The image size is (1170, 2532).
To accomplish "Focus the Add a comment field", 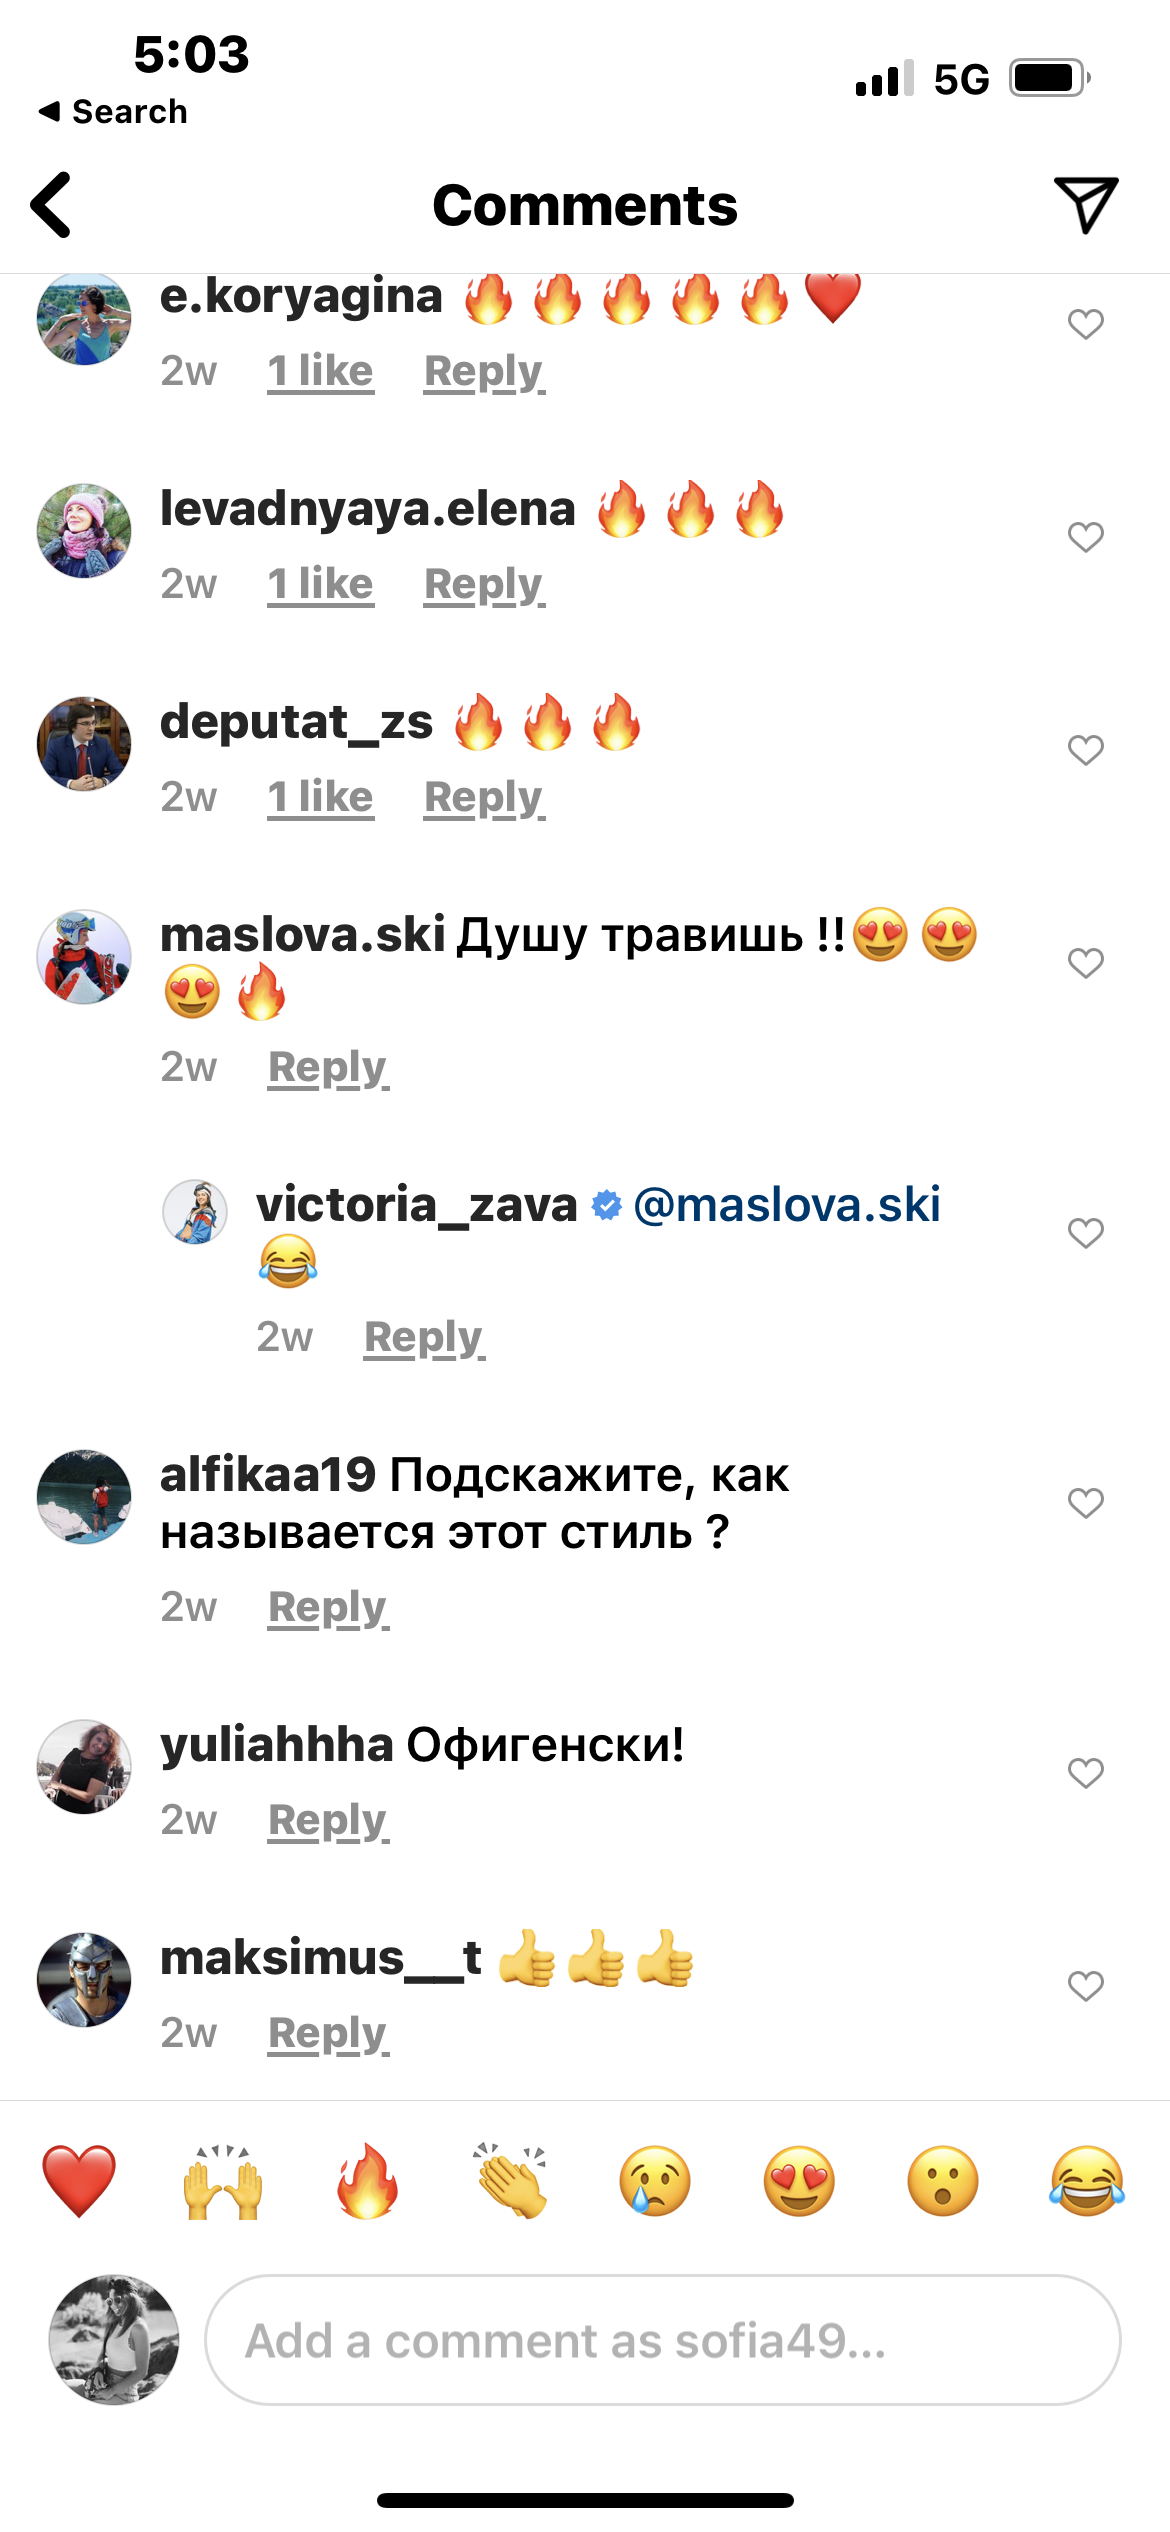I will [x=663, y=2340].
